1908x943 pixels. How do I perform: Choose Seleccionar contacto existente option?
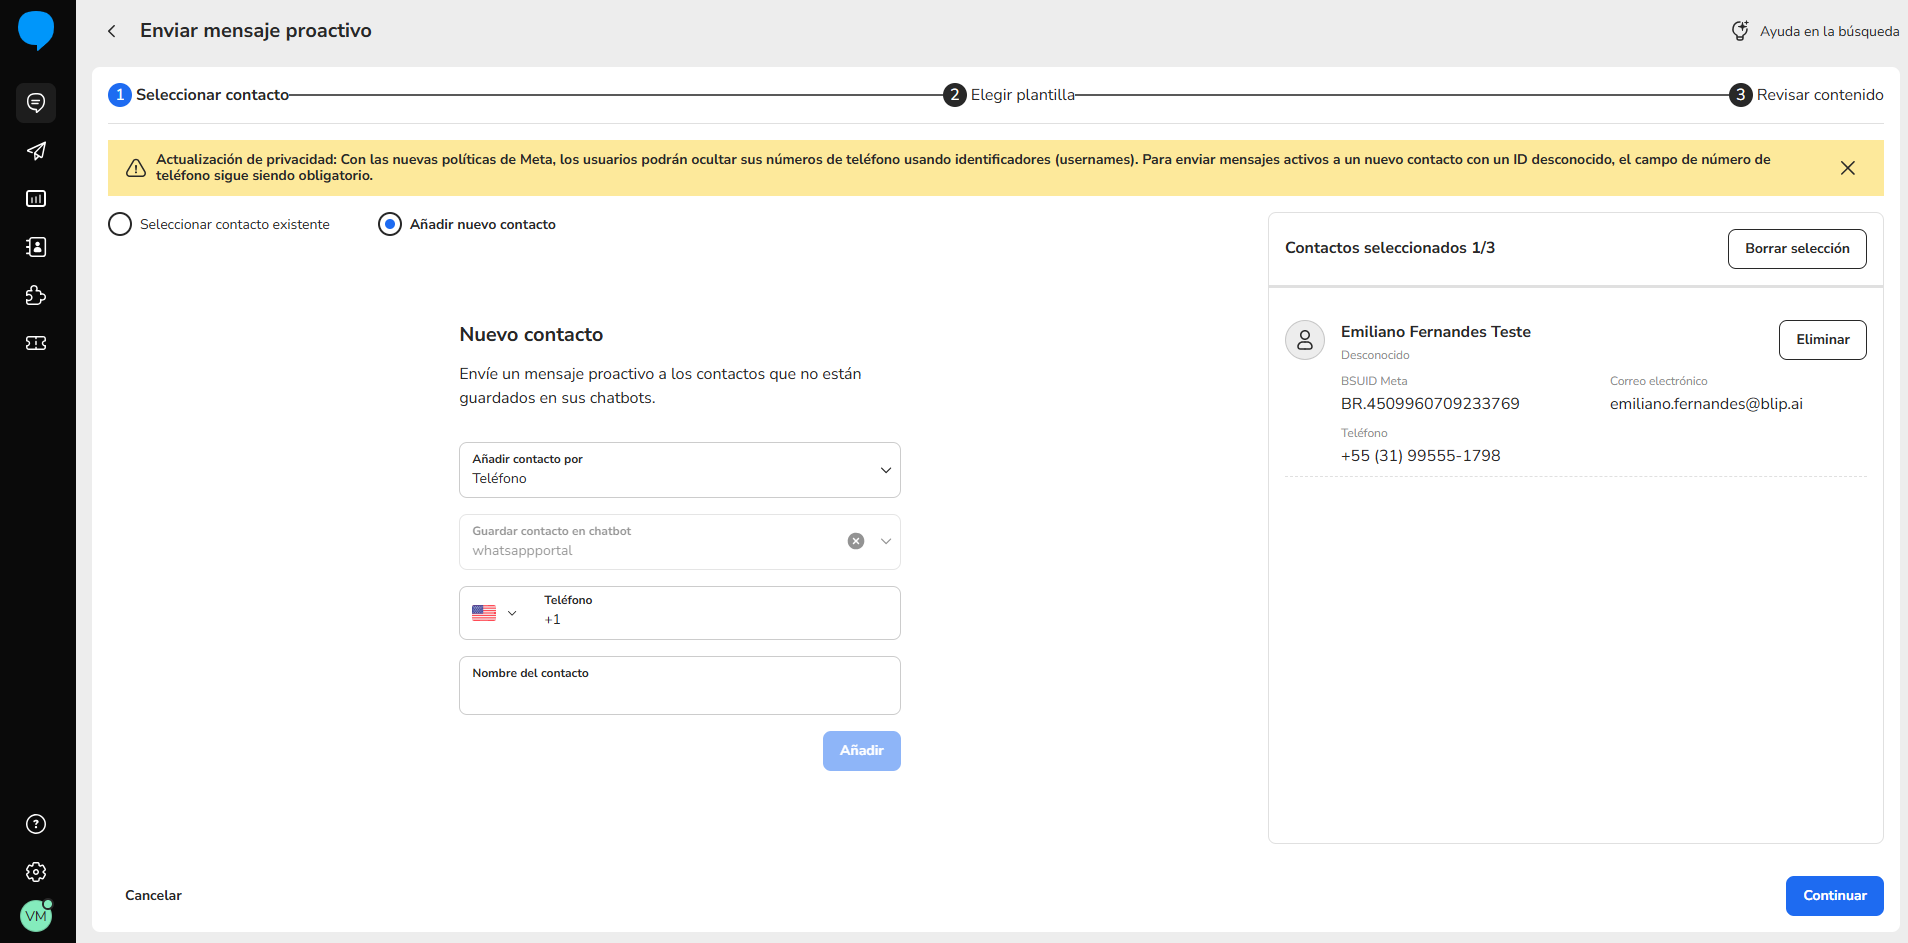coord(219,224)
